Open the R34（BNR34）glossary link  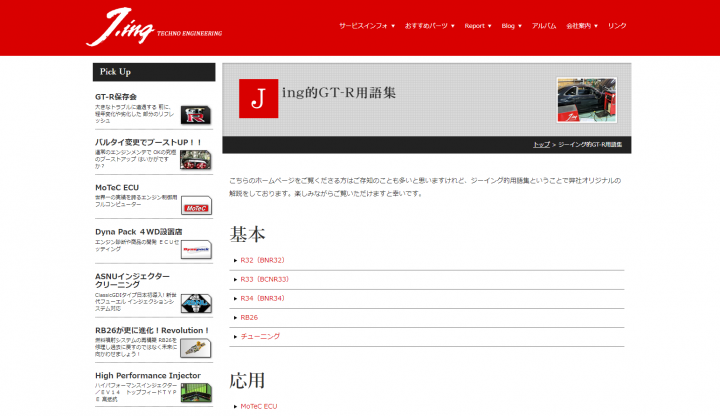[262, 298]
